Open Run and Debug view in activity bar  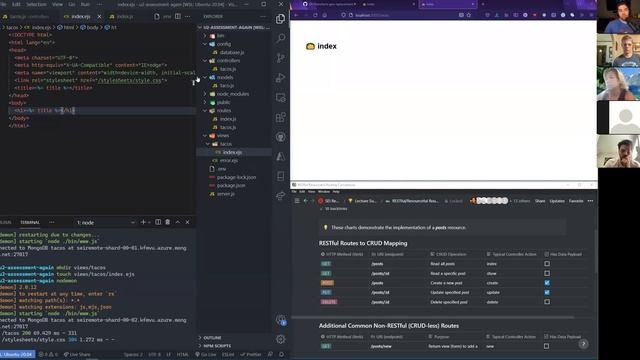pyautogui.click(x=280, y=78)
